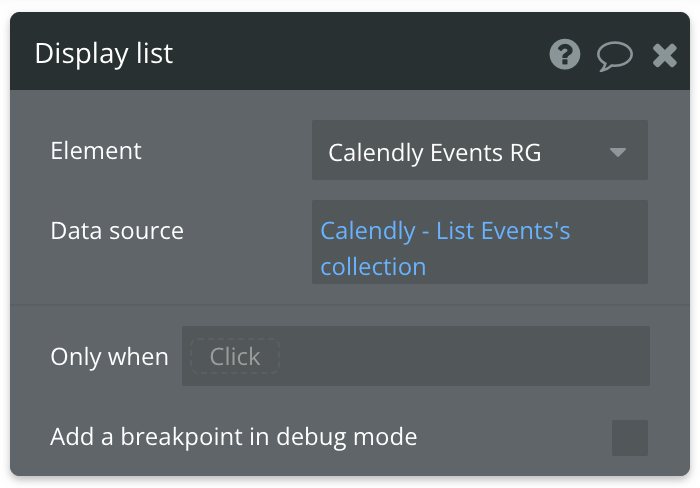Close the Display list panel

coord(665,56)
